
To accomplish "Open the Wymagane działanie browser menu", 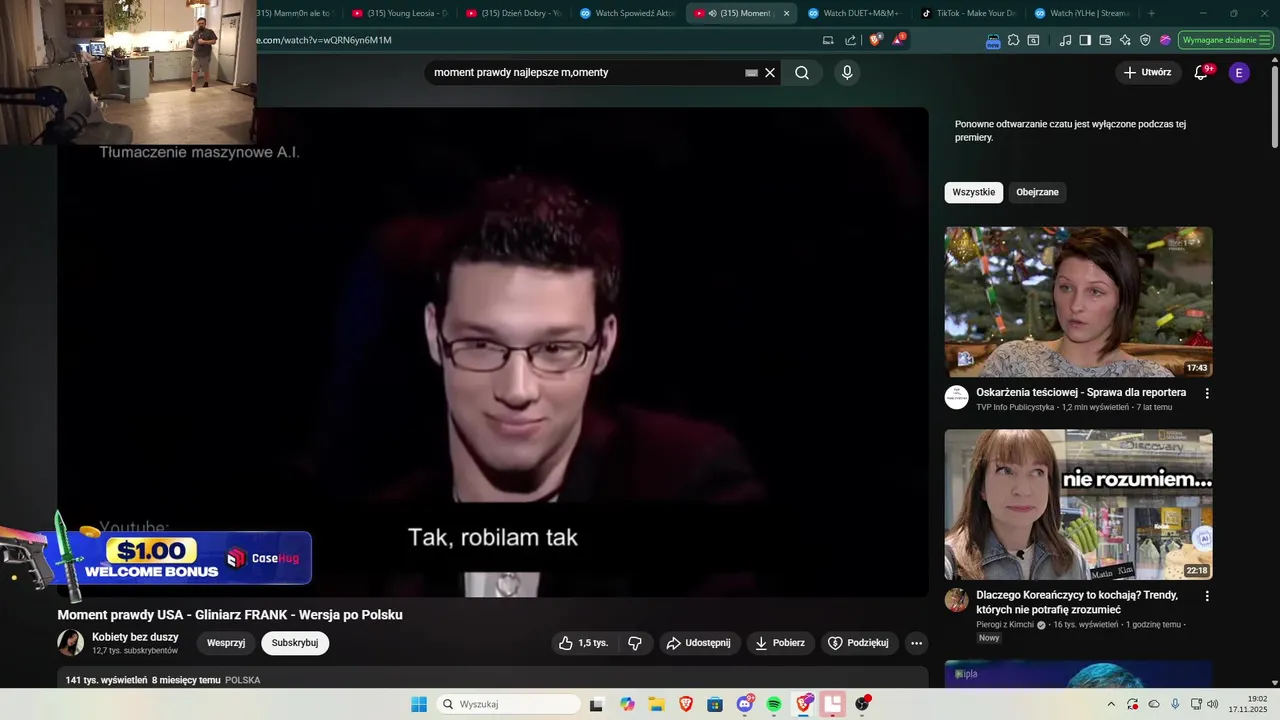I will tap(1225, 40).
